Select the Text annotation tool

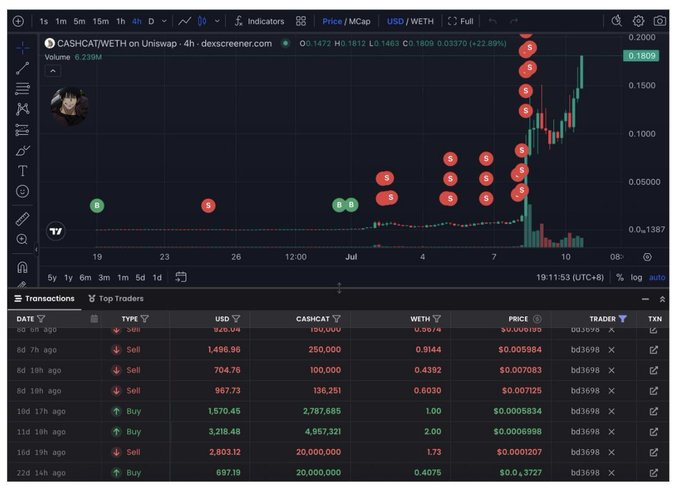[x=23, y=171]
